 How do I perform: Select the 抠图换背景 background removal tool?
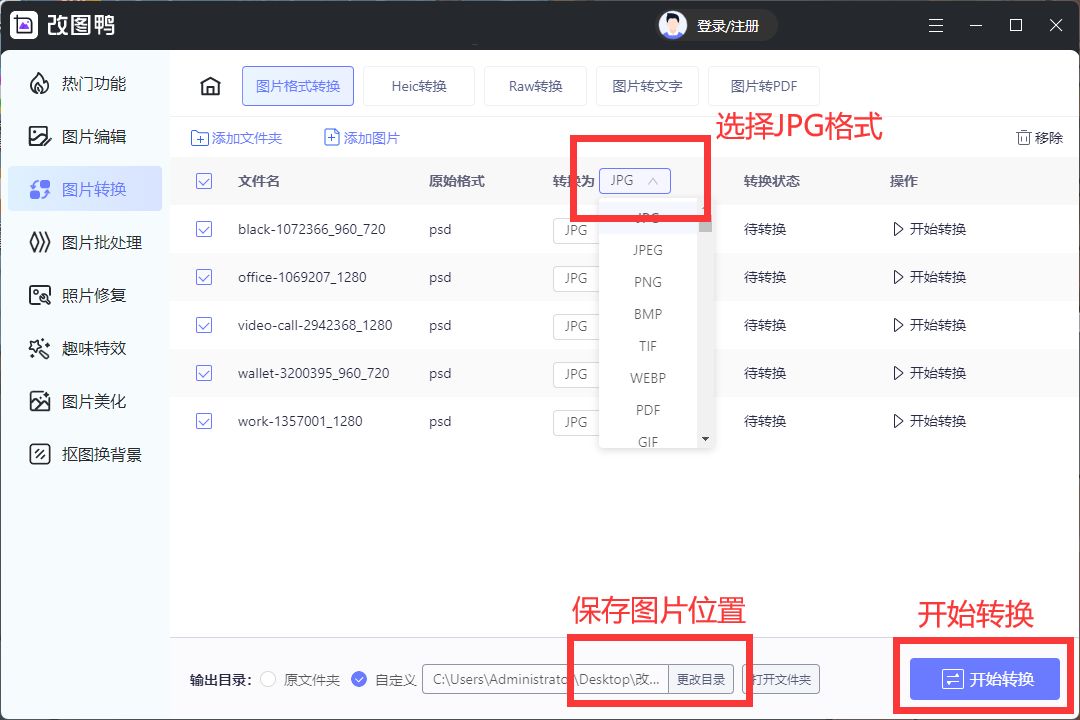[x=85, y=454]
